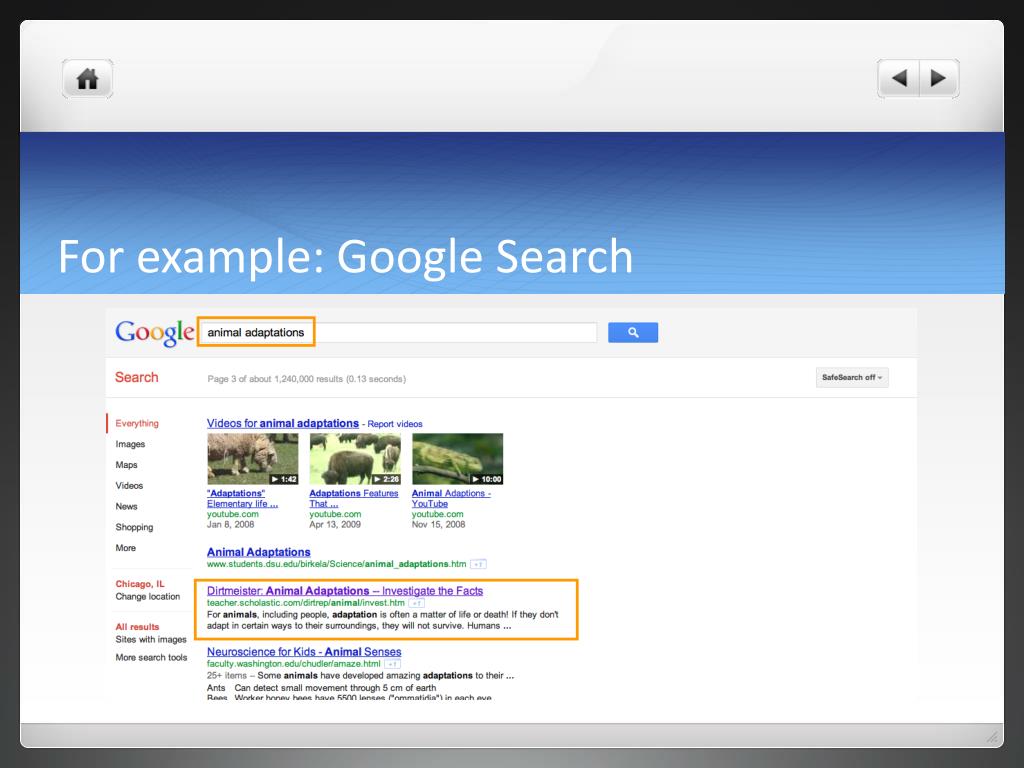1024x768 pixels.
Task: Select All results filter
Action: pyautogui.click(x=137, y=627)
